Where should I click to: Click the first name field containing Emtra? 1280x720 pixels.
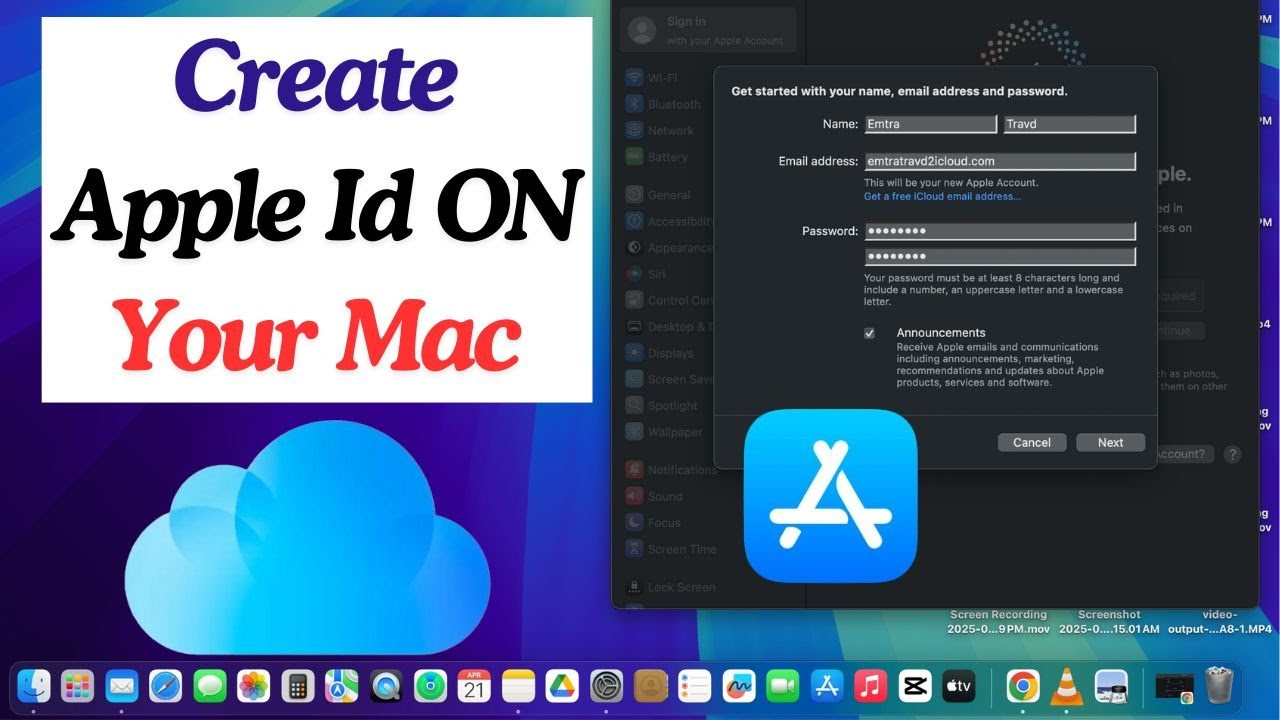930,124
